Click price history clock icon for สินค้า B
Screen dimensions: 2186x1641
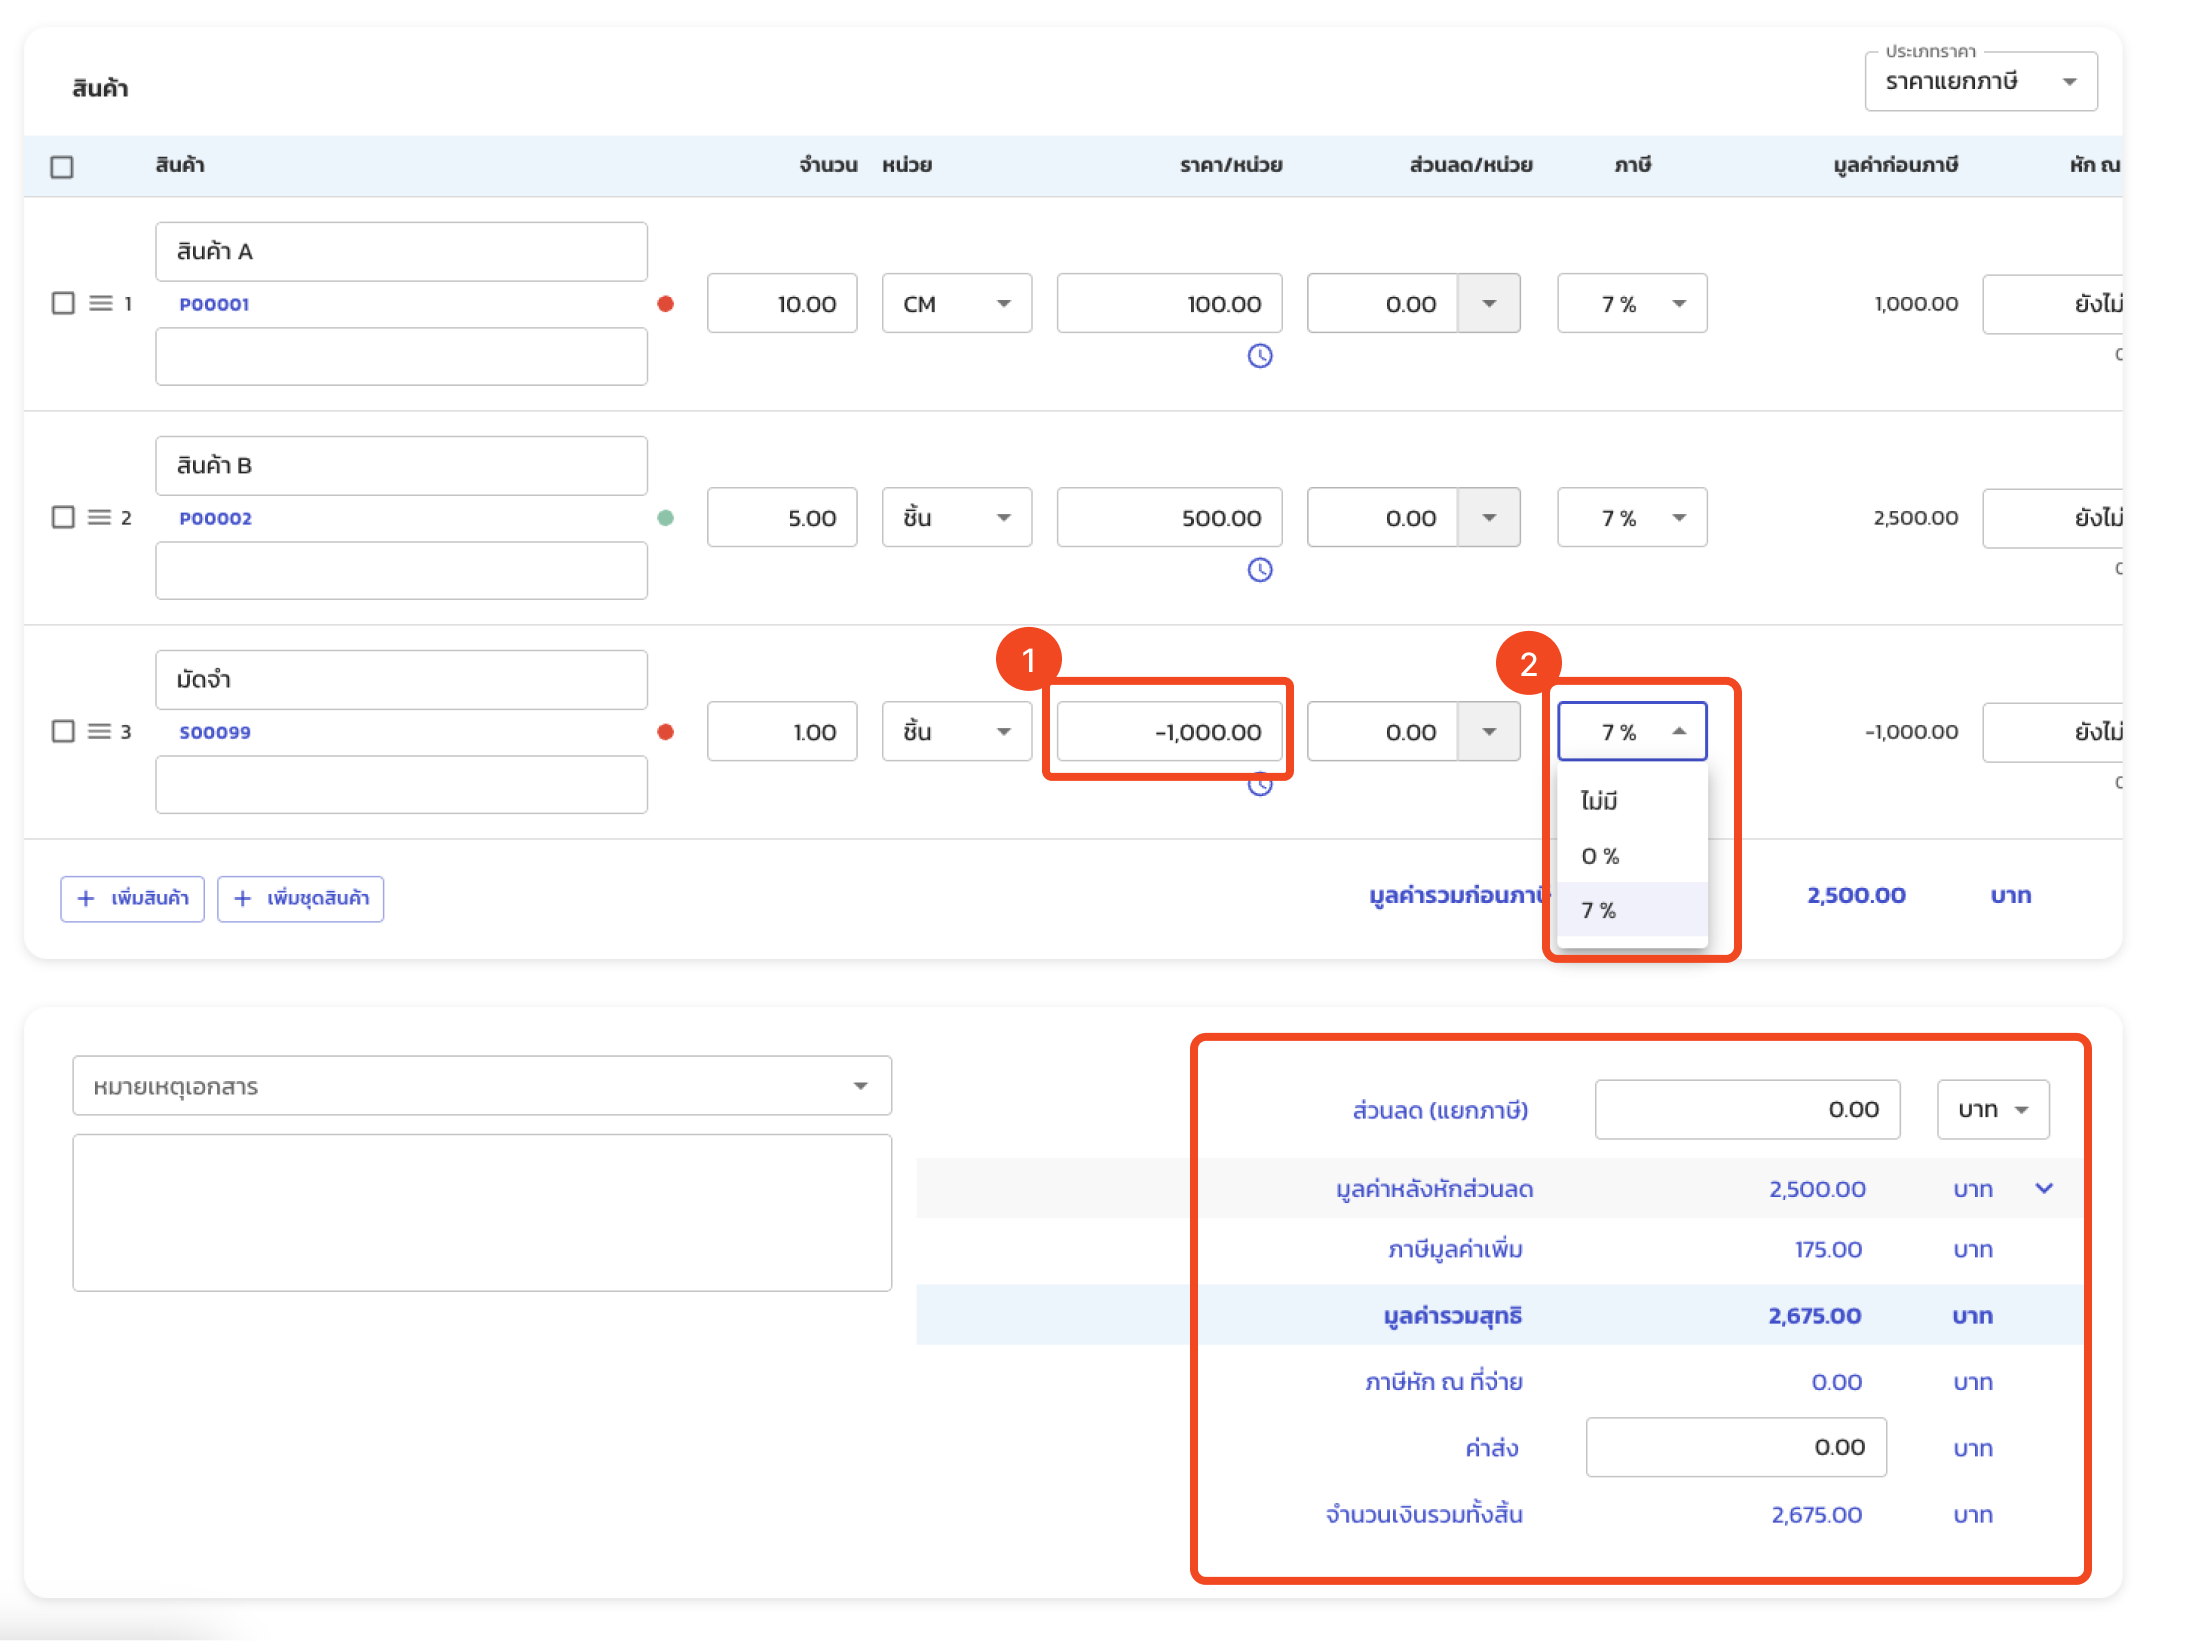click(x=1259, y=570)
